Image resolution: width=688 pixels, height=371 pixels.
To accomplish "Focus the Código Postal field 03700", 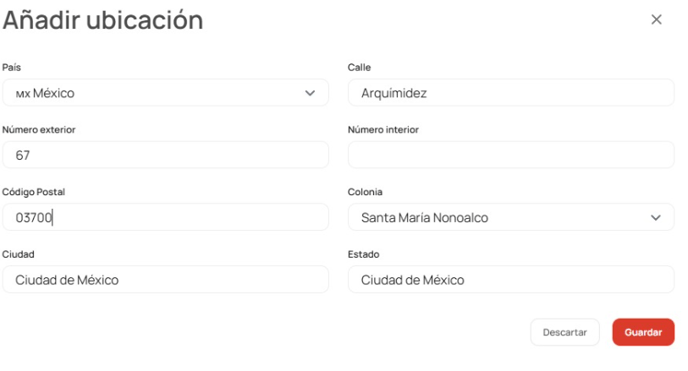I will [165, 217].
